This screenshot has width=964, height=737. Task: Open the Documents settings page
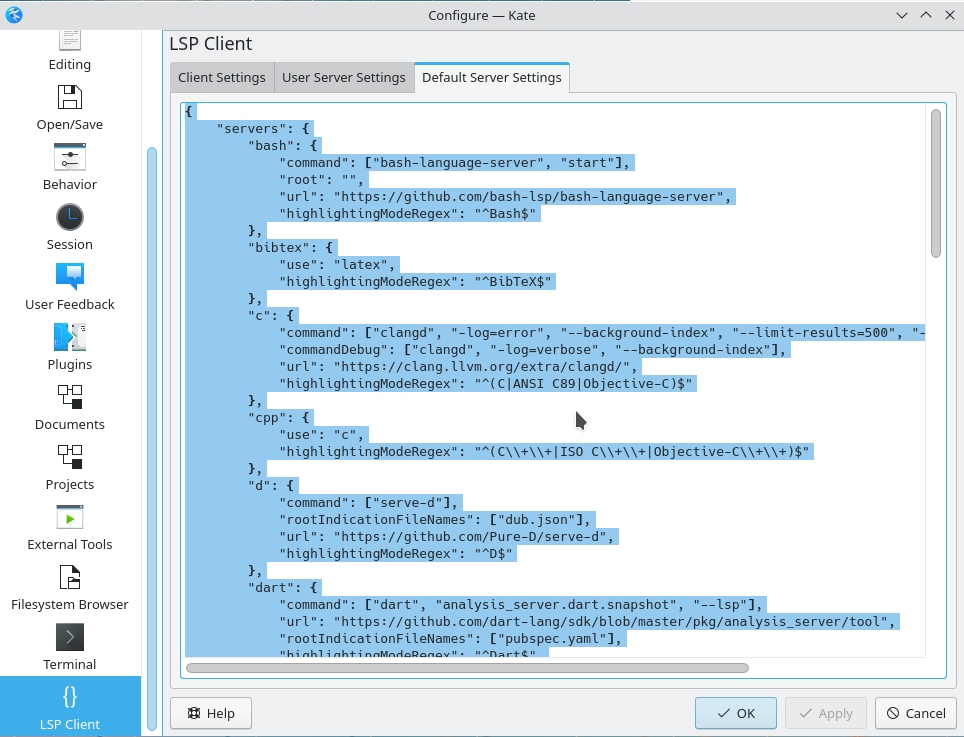tap(69, 408)
